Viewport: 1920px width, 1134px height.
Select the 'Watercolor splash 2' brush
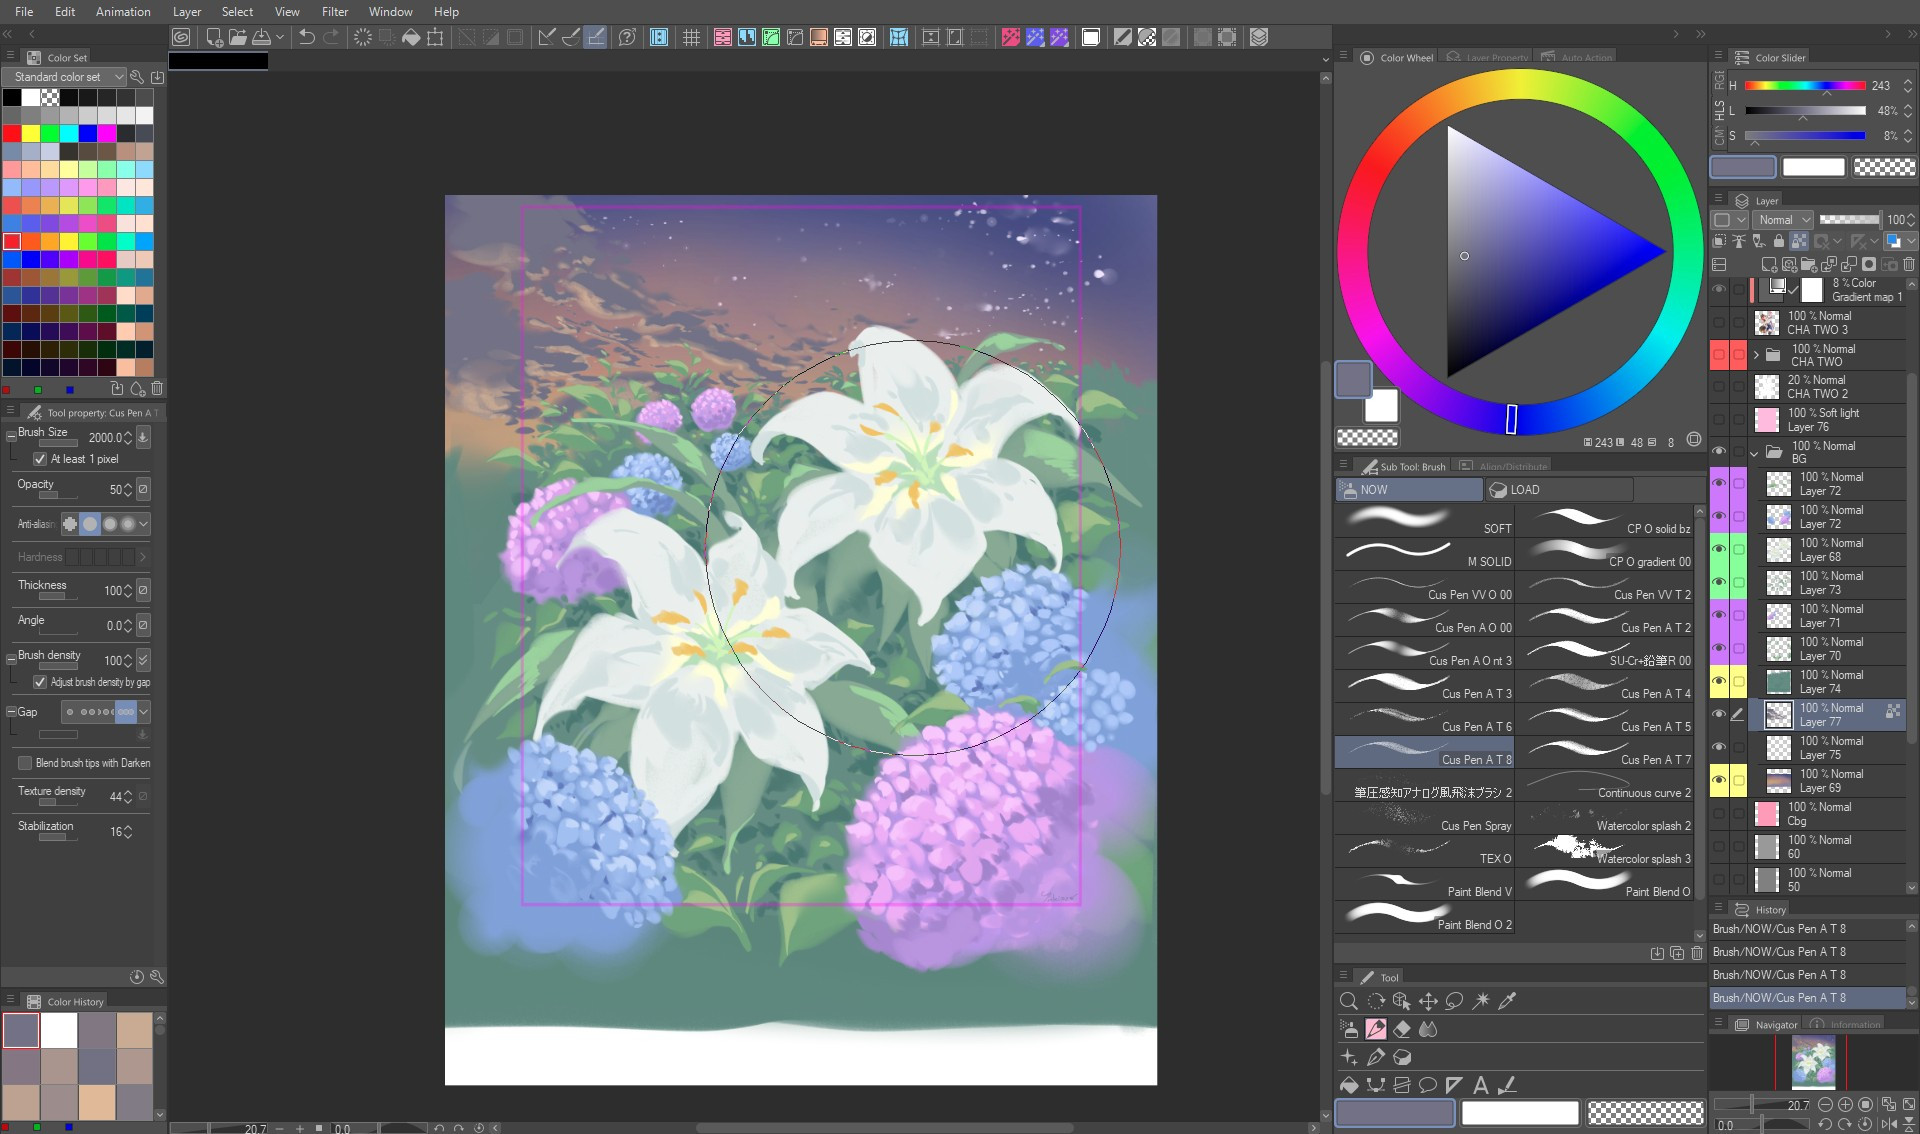[1605, 819]
